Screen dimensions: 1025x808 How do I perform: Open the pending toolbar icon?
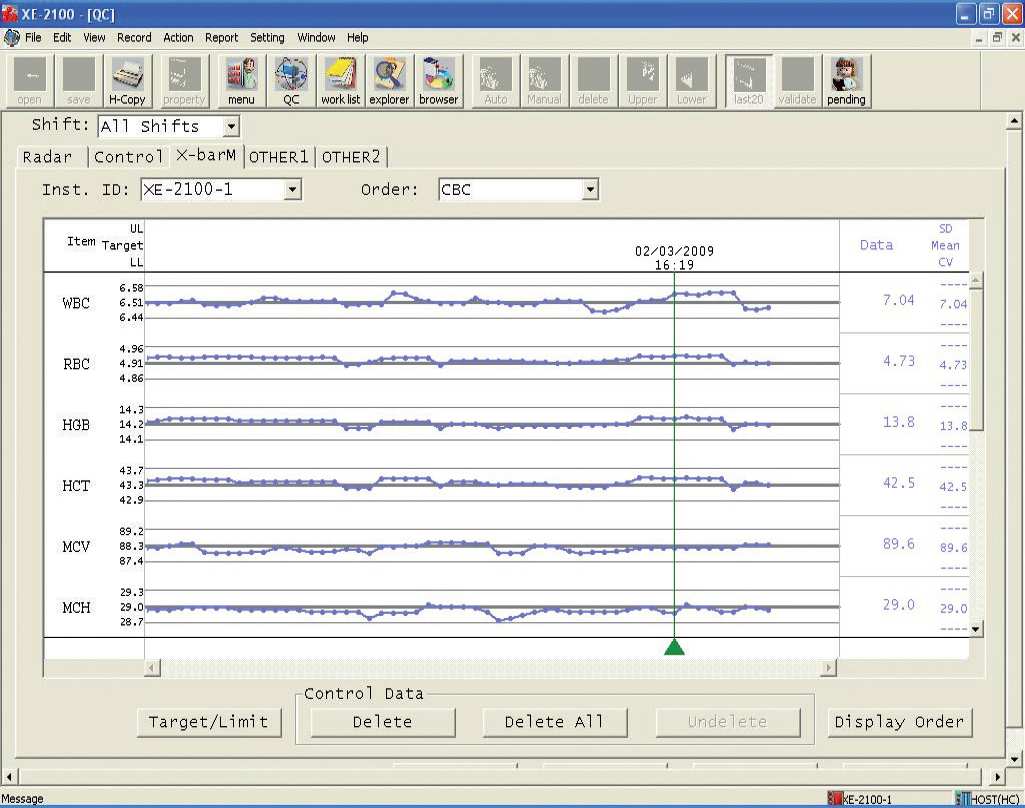pyautogui.click(x=847, y=81)
